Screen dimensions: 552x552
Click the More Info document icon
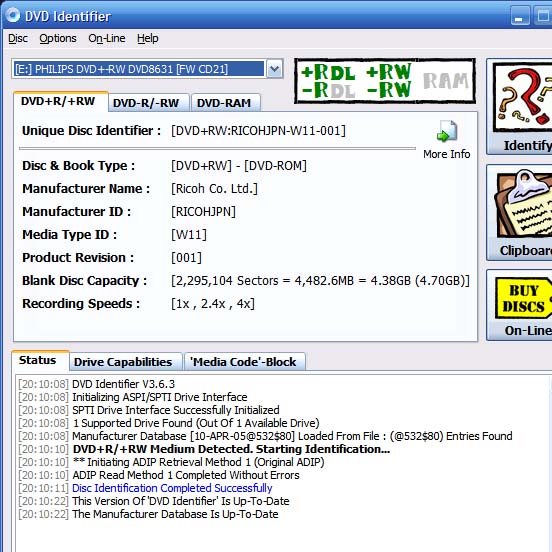click(x=447, y=131)
